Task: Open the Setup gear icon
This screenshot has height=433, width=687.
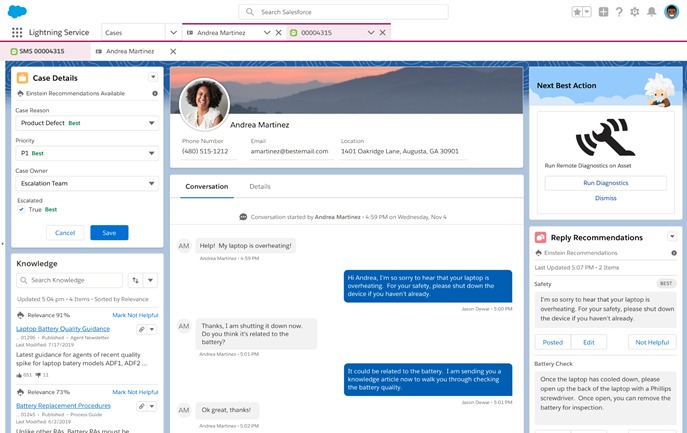Action: [x=634, y=12]
